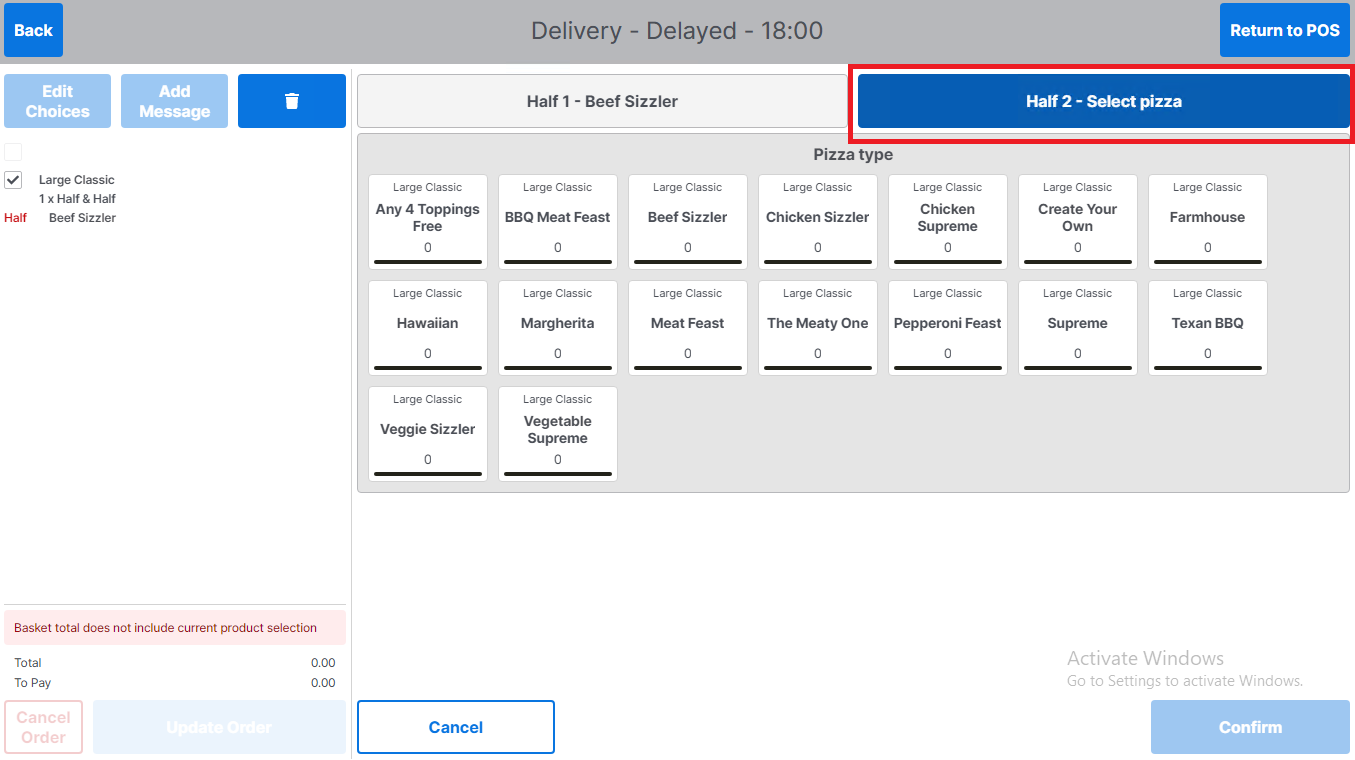
Task: Select the Chicken Sizzler pizza tile
Action: tap(817, 222)
